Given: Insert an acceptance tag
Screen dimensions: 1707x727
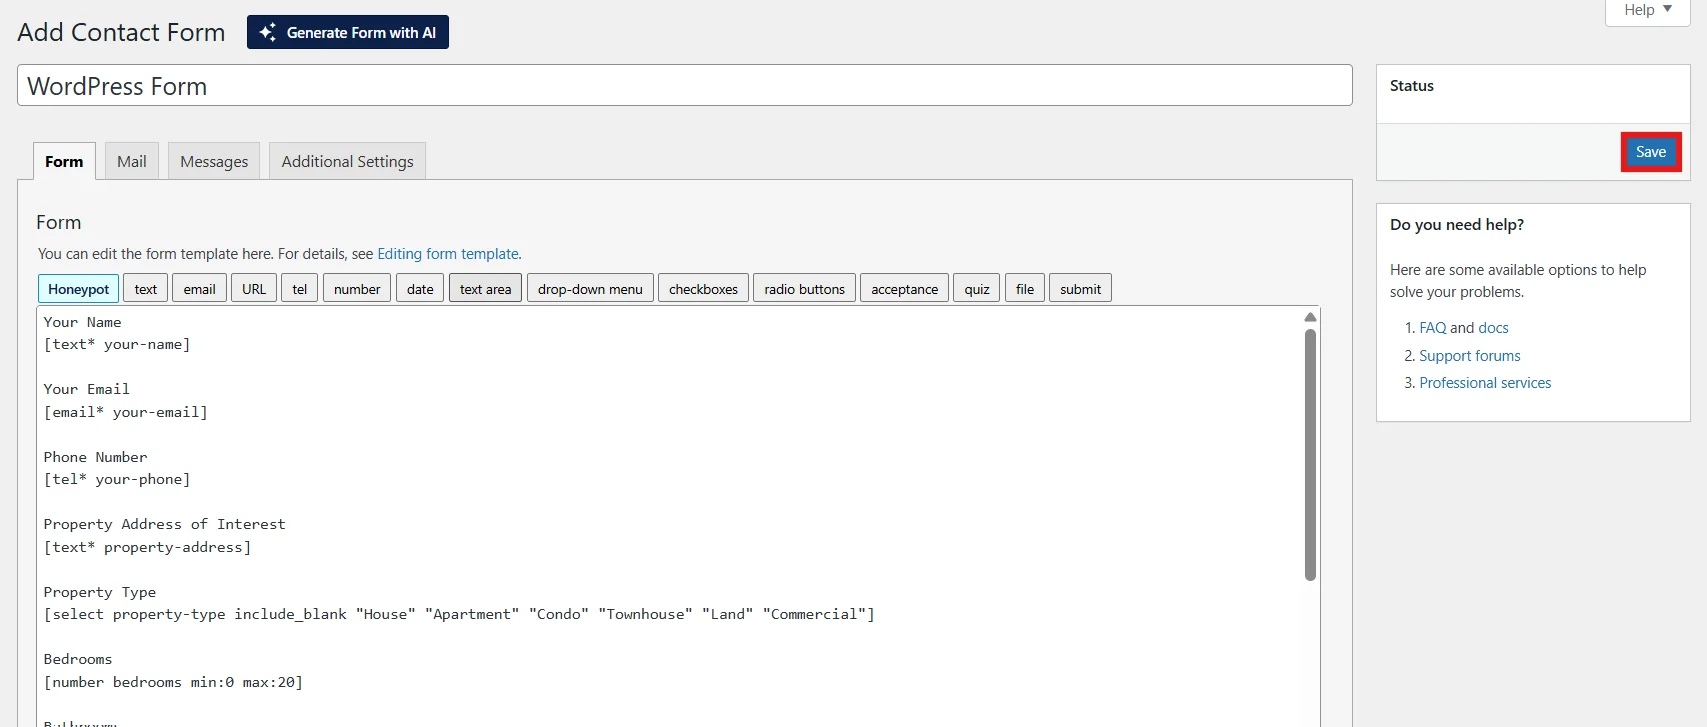Looking at the screenshot, I should point(905,289).
